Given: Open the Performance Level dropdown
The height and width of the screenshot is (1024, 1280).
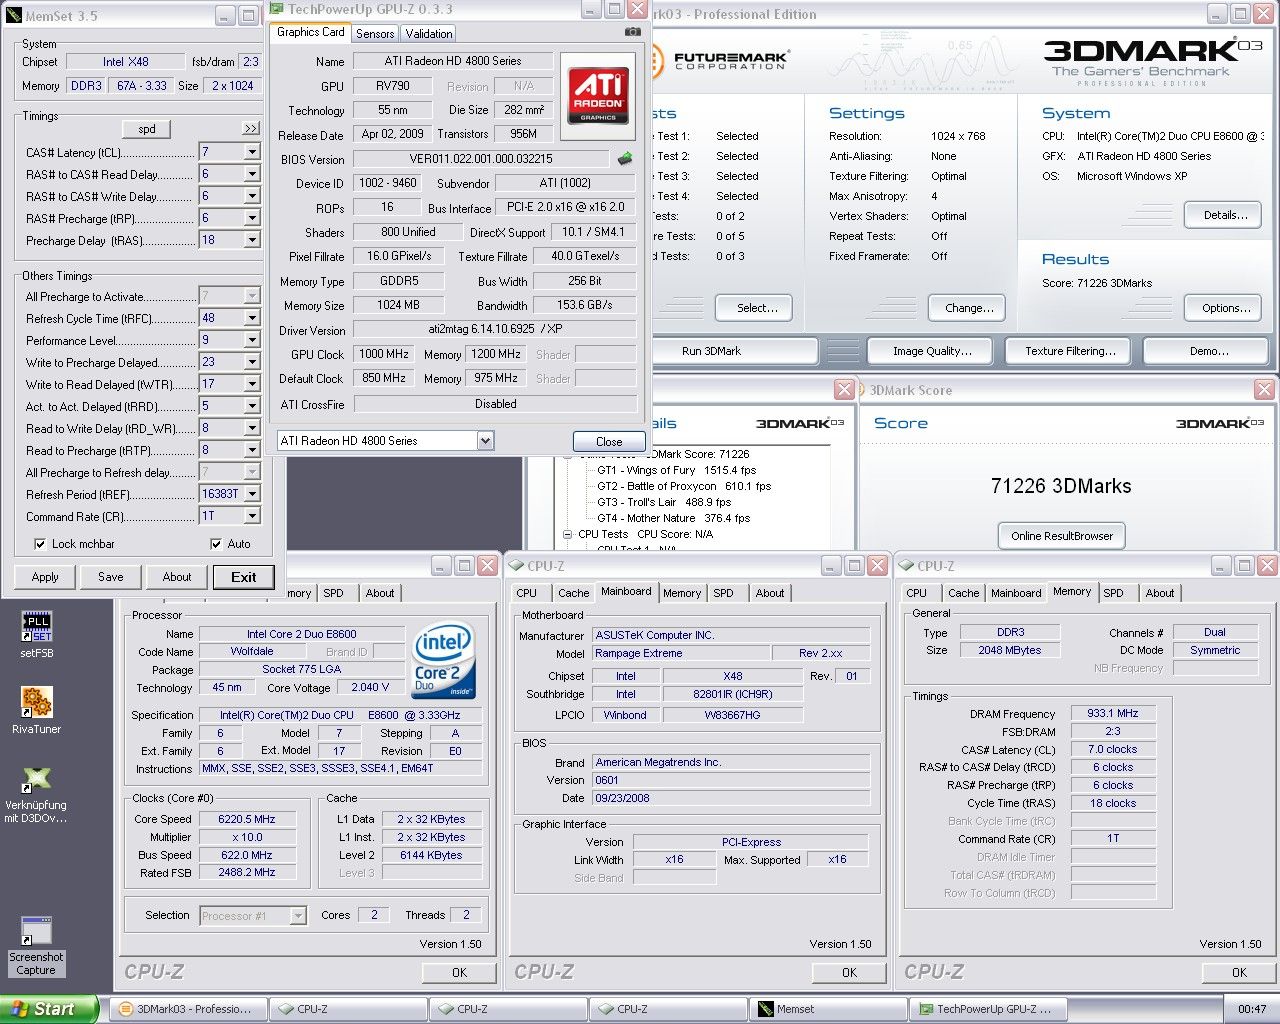Looking at the screenshot, I should tap(252, 340).
